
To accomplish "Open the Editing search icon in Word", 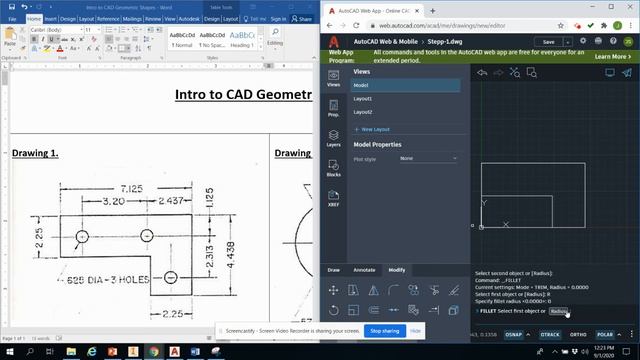I will click(x=275, y=32).
